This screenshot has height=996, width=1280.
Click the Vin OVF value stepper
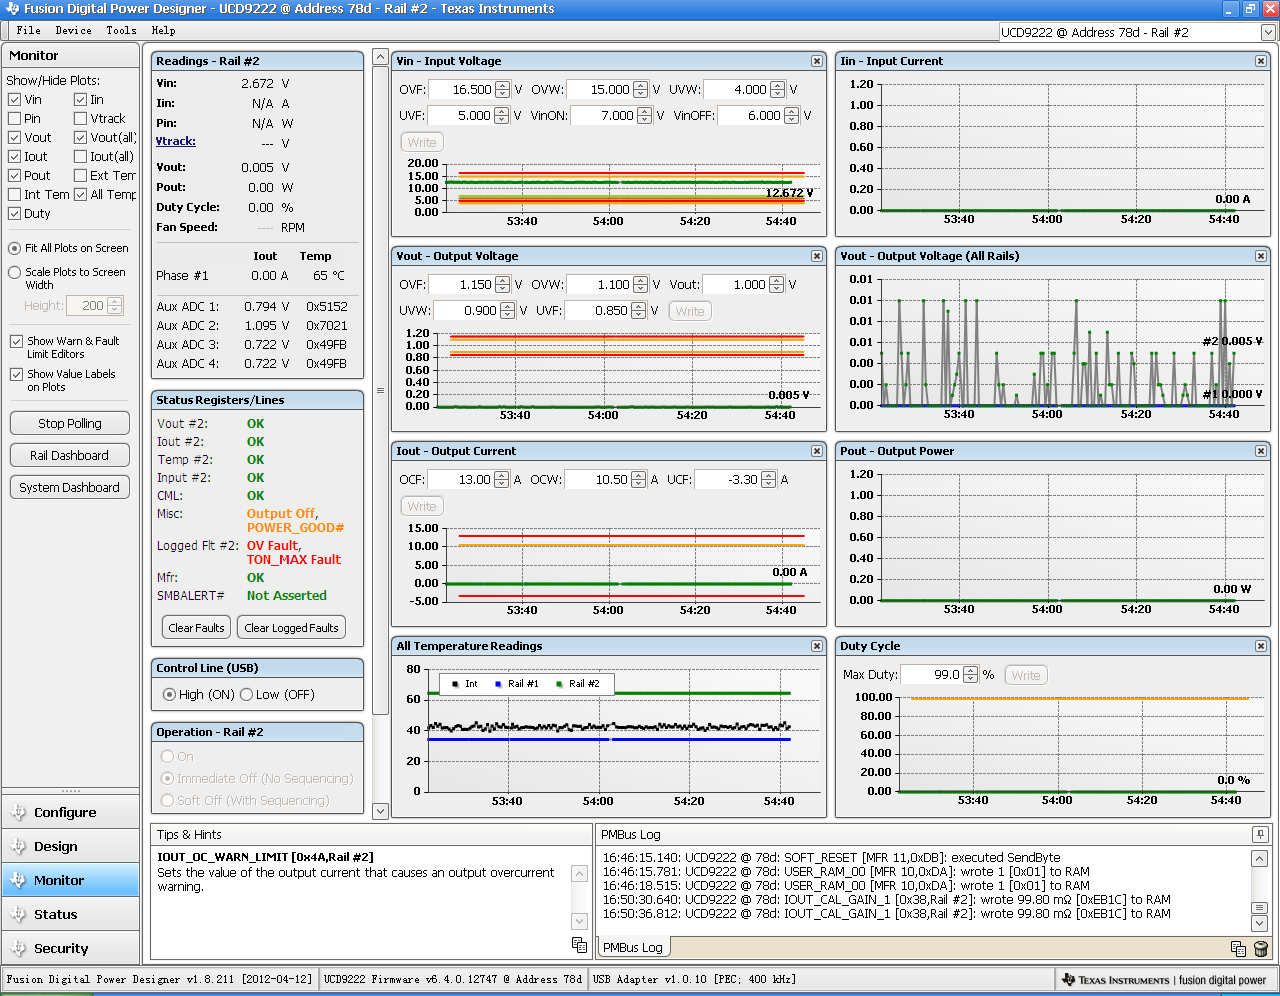coord(502,90)
